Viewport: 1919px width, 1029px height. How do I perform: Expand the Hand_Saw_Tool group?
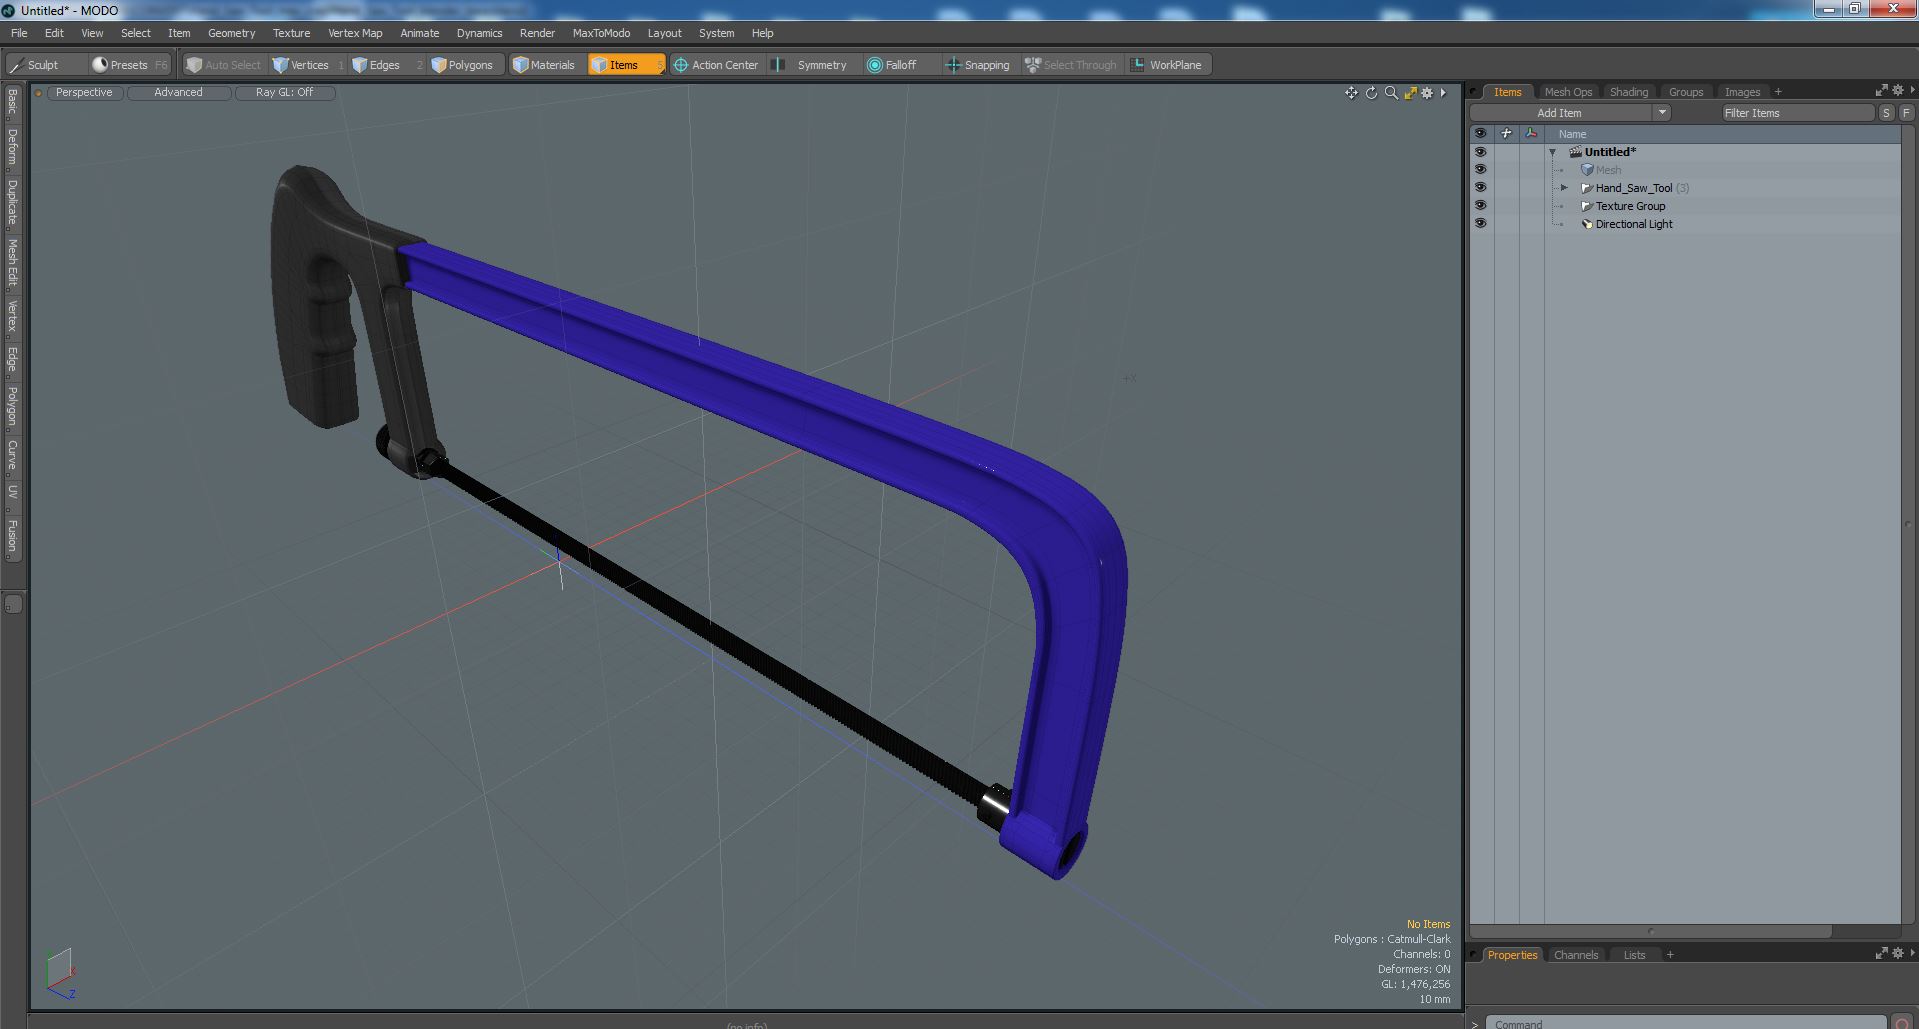coord(1565,188)
